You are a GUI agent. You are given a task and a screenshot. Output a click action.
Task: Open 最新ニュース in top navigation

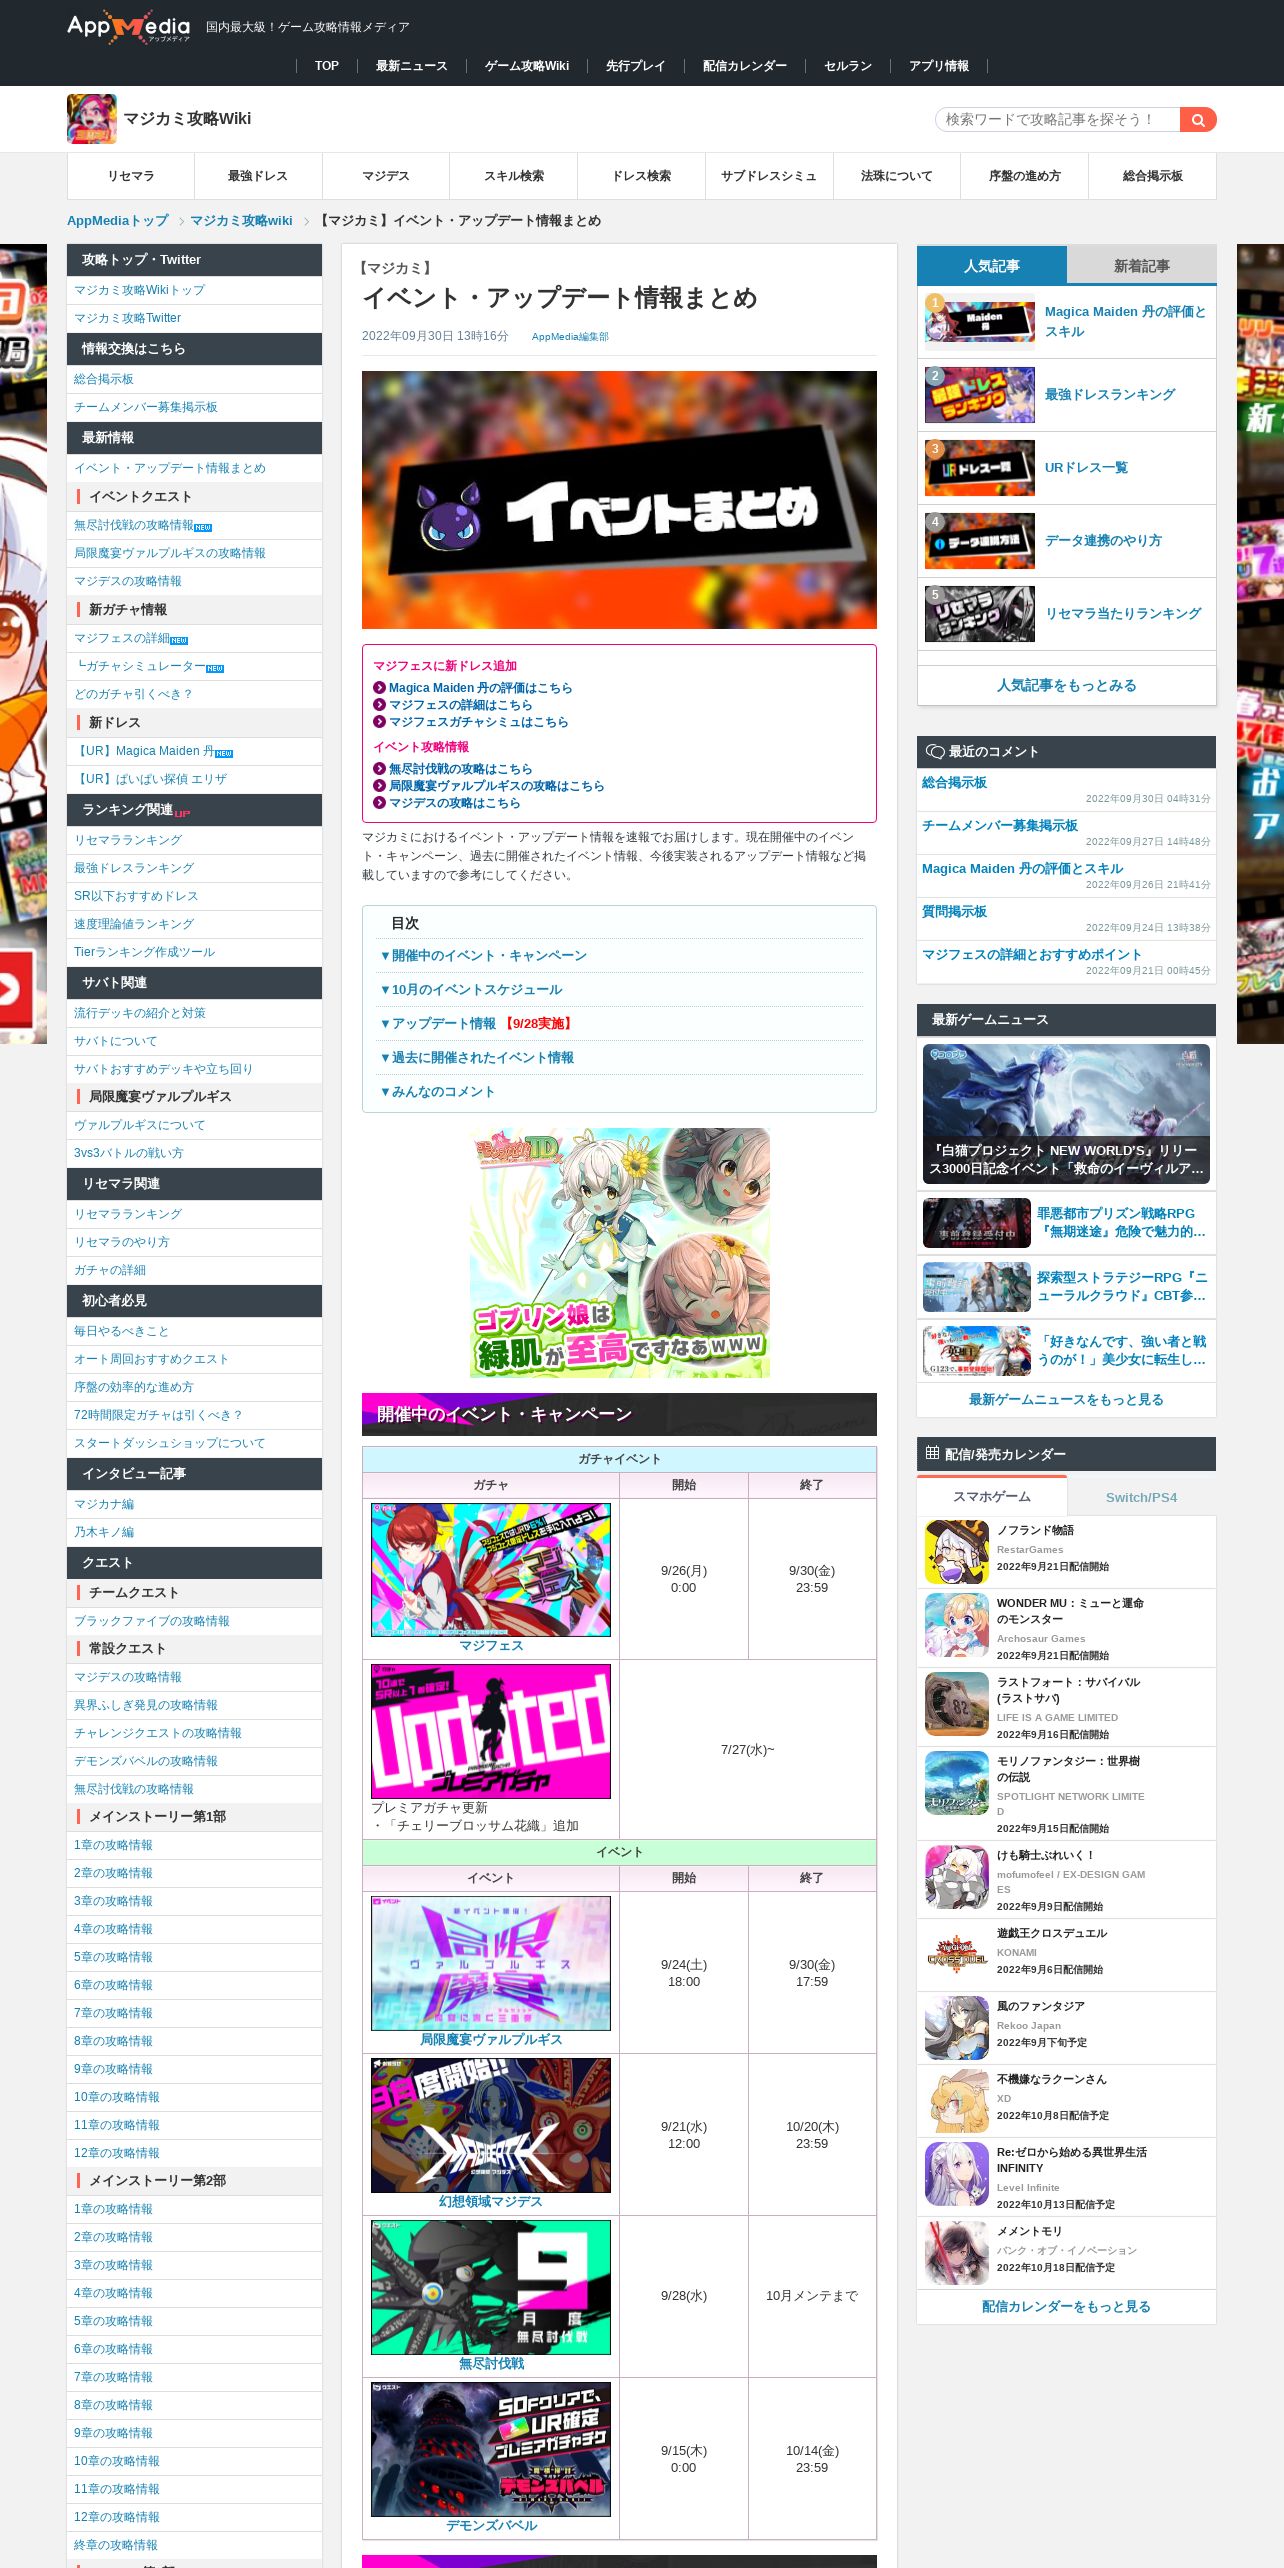[411, 66]
